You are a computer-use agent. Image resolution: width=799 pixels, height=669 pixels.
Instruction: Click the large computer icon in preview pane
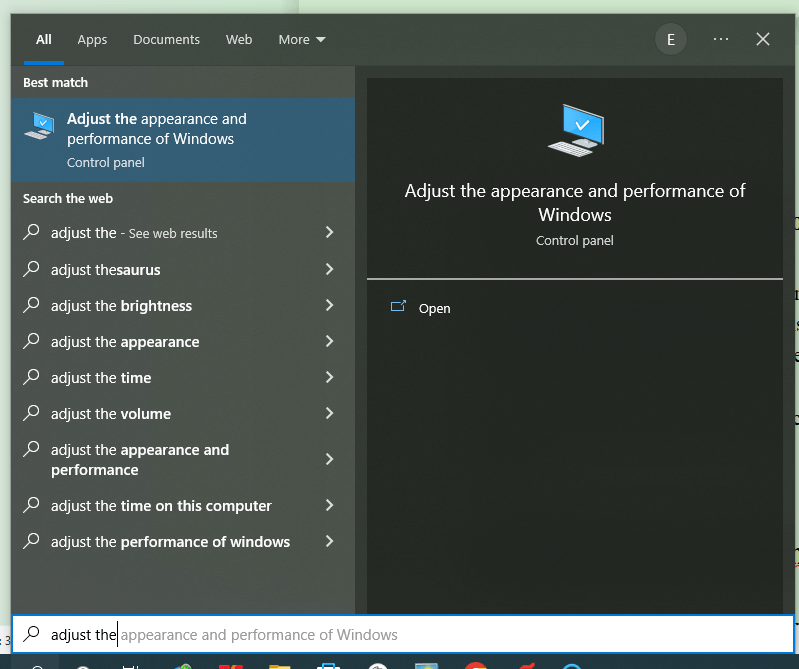pyautogui.click(x=576, y=130)
